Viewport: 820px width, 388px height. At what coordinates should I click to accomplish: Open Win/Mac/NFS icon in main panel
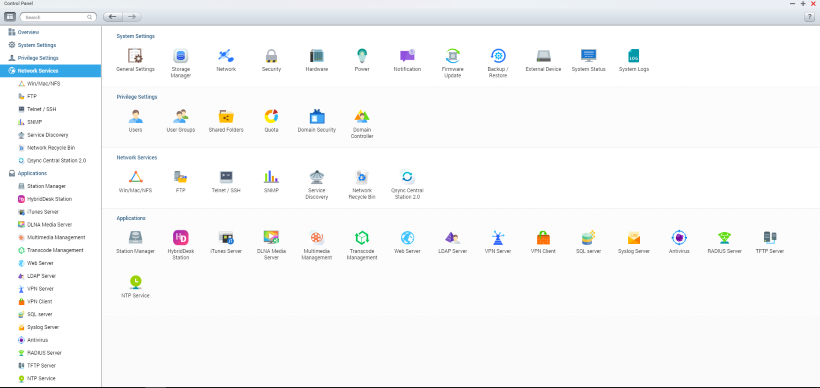click(x=135, y=177)
